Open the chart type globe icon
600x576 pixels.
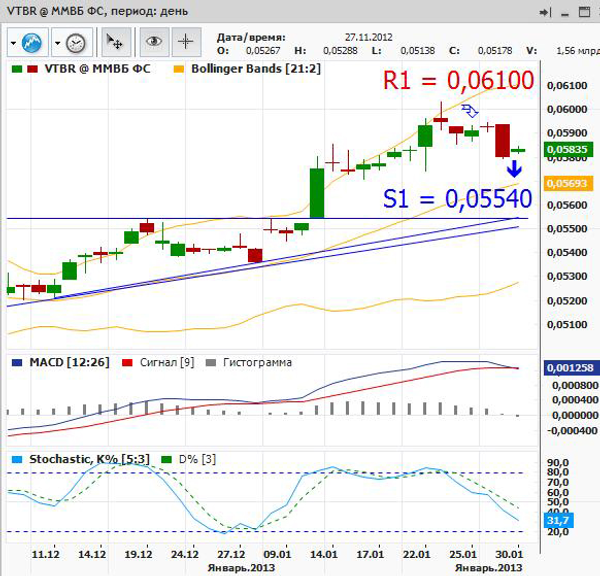pos(32,42)
